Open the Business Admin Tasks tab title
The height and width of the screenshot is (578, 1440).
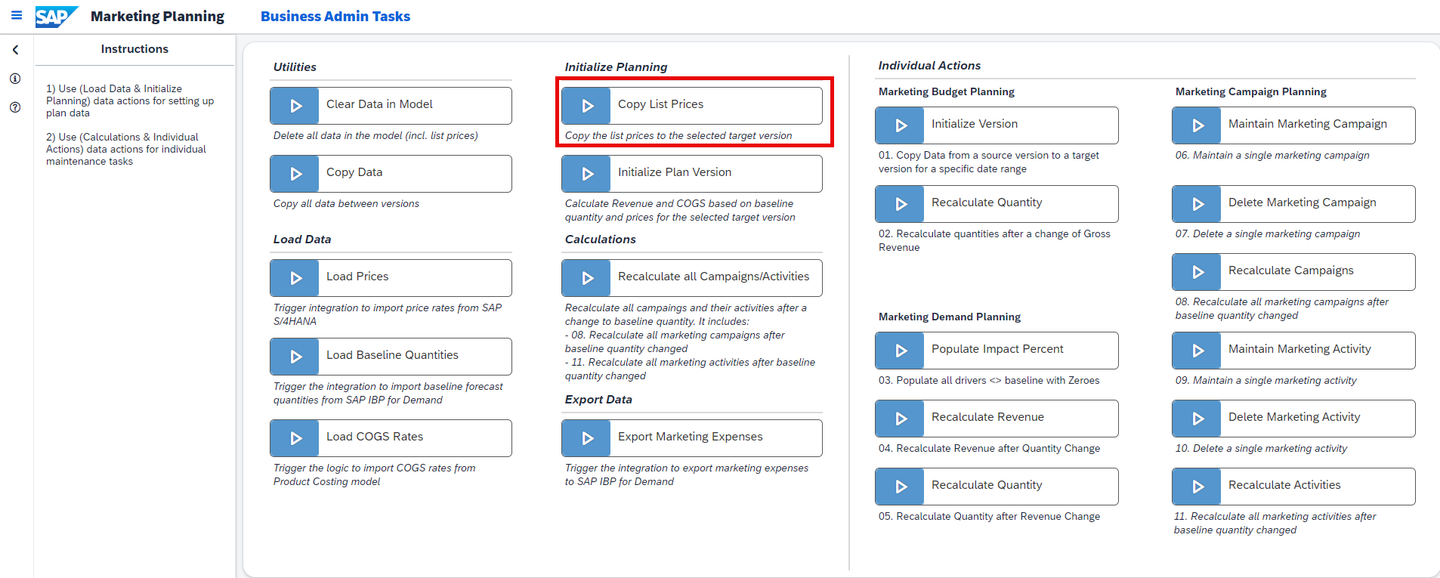(x=335, y=17)
